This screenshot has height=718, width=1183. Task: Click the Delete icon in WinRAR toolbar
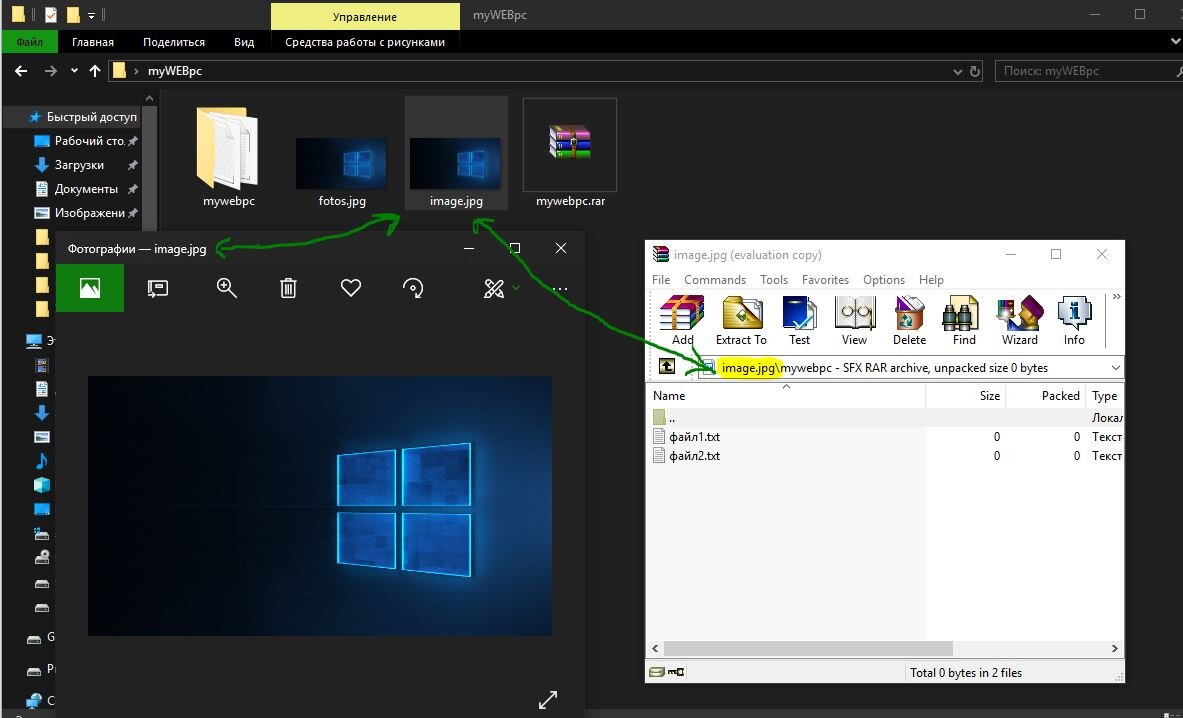[x=909, y=321]
